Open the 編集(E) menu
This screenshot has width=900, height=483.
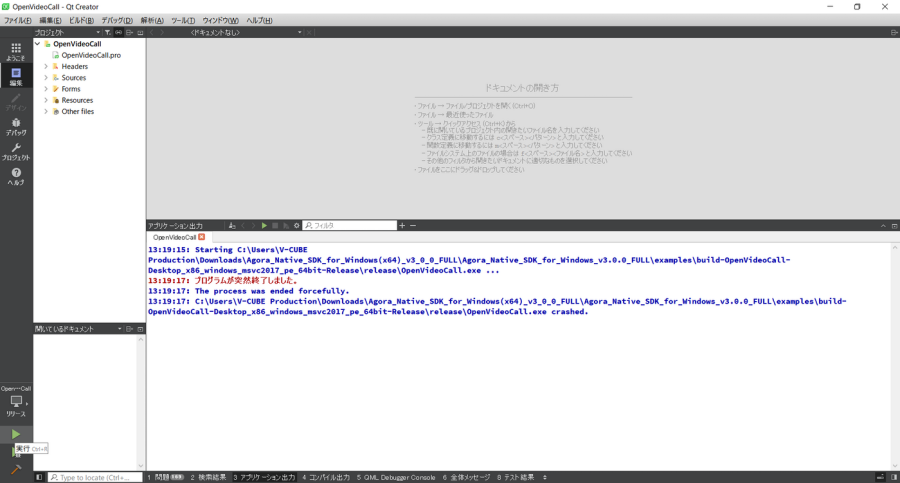(50, 20)
